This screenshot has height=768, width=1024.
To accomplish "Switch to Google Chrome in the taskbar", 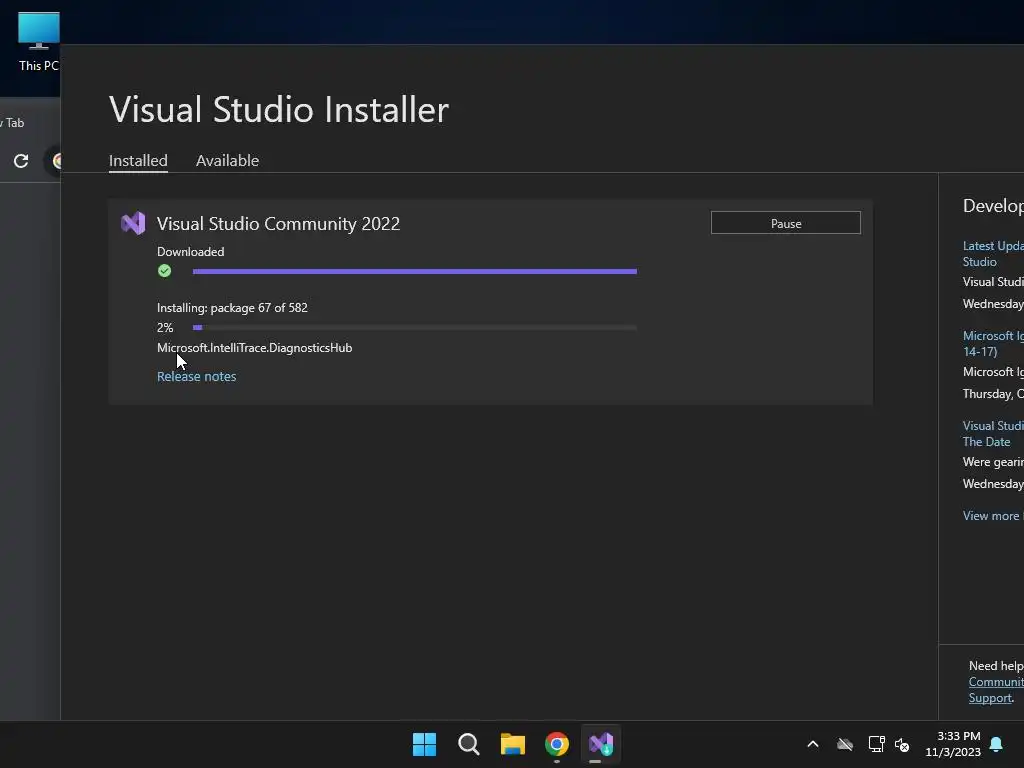I will click(557, 744).
